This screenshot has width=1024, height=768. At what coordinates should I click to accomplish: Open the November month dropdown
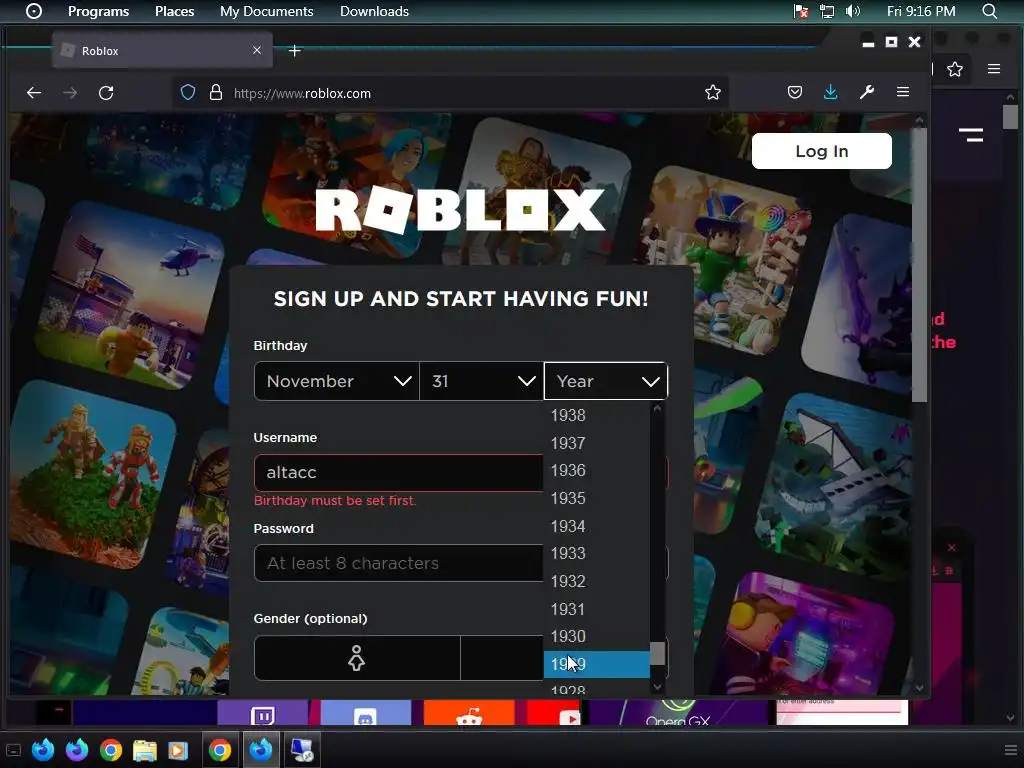[x=336, y=381]
